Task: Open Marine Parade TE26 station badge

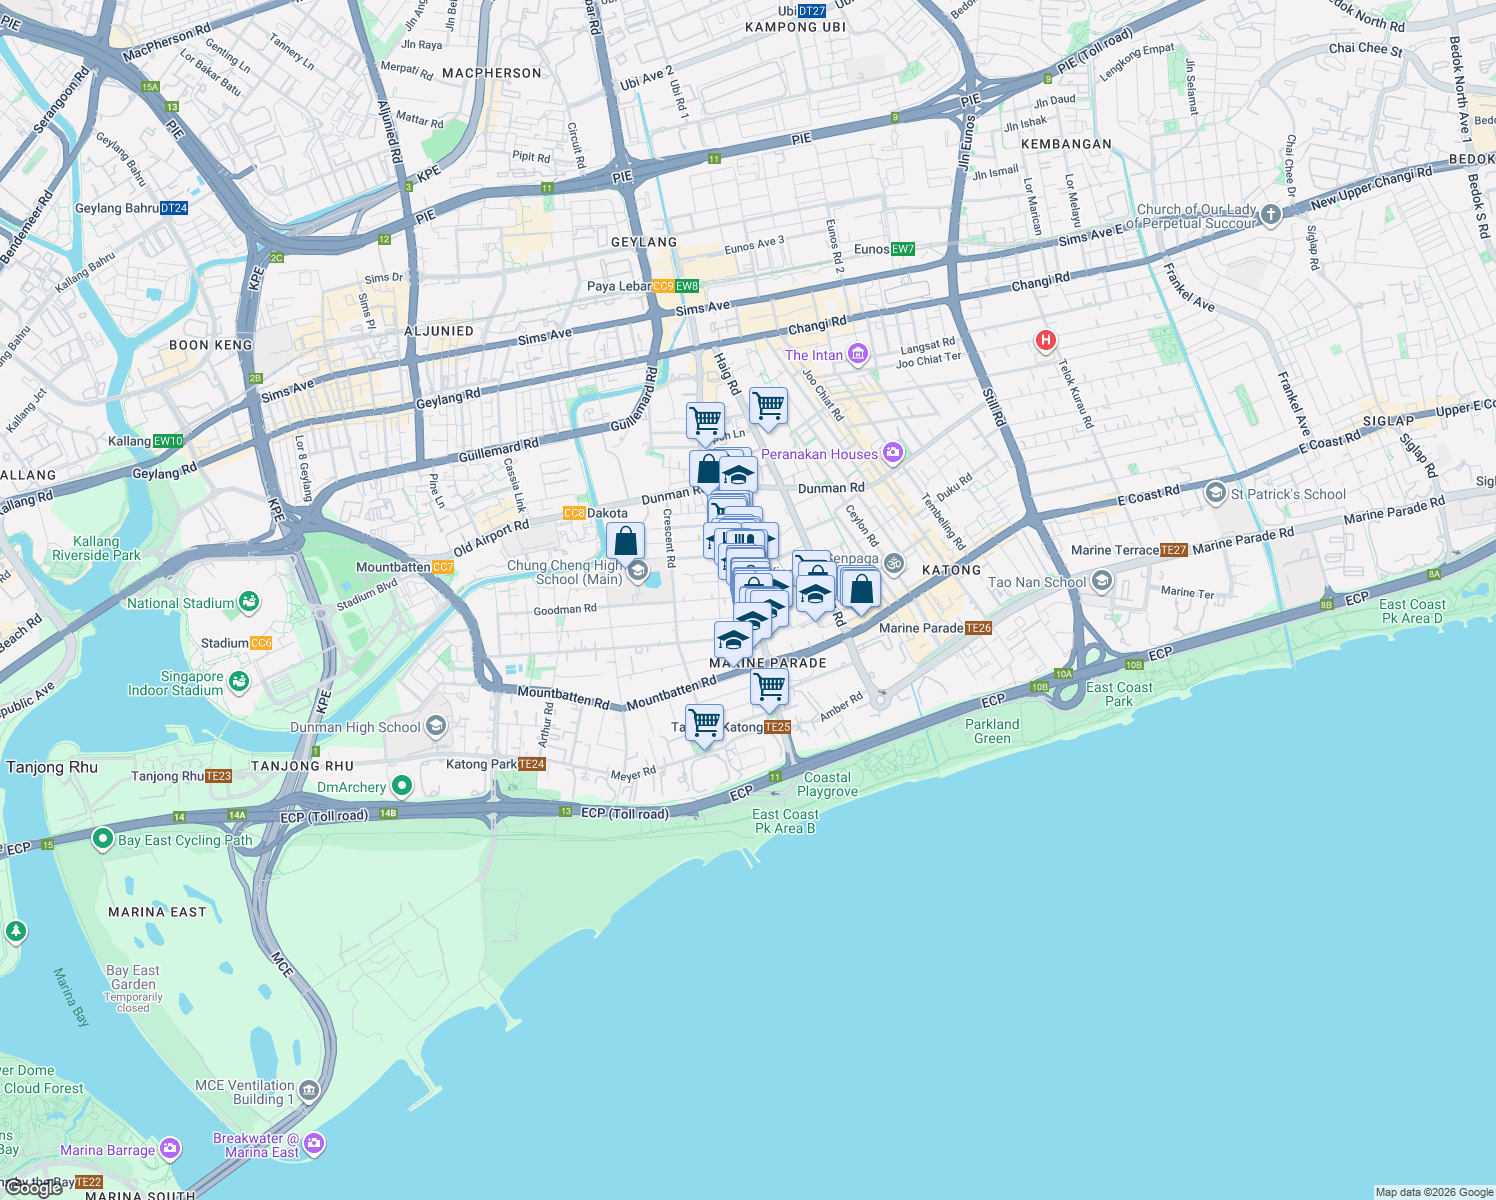Action: tap(979, 628)
